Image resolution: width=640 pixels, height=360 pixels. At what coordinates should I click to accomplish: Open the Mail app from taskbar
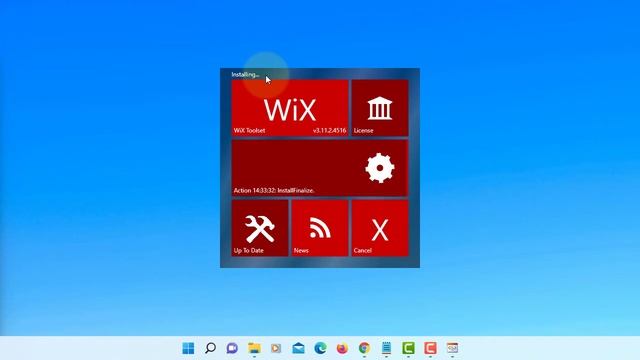pyautogui.click(x=298, y=348)
